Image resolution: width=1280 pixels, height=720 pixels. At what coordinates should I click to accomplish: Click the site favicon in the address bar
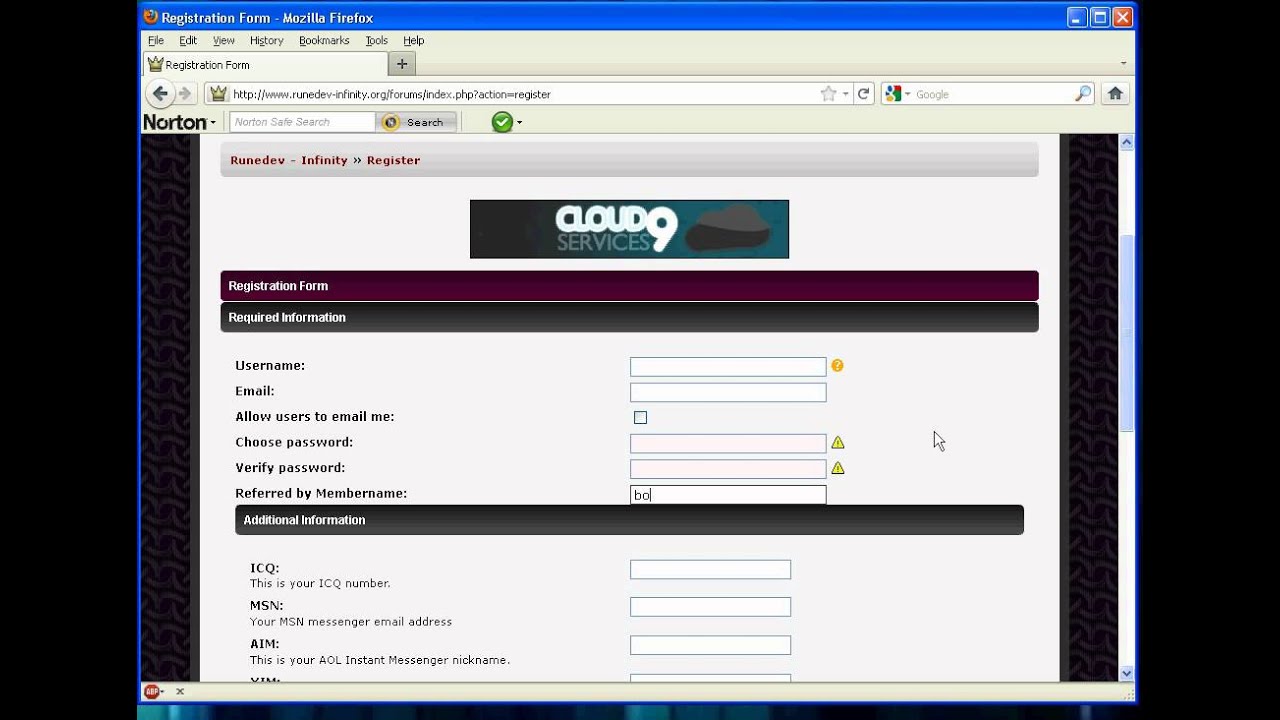click(218, 94)
